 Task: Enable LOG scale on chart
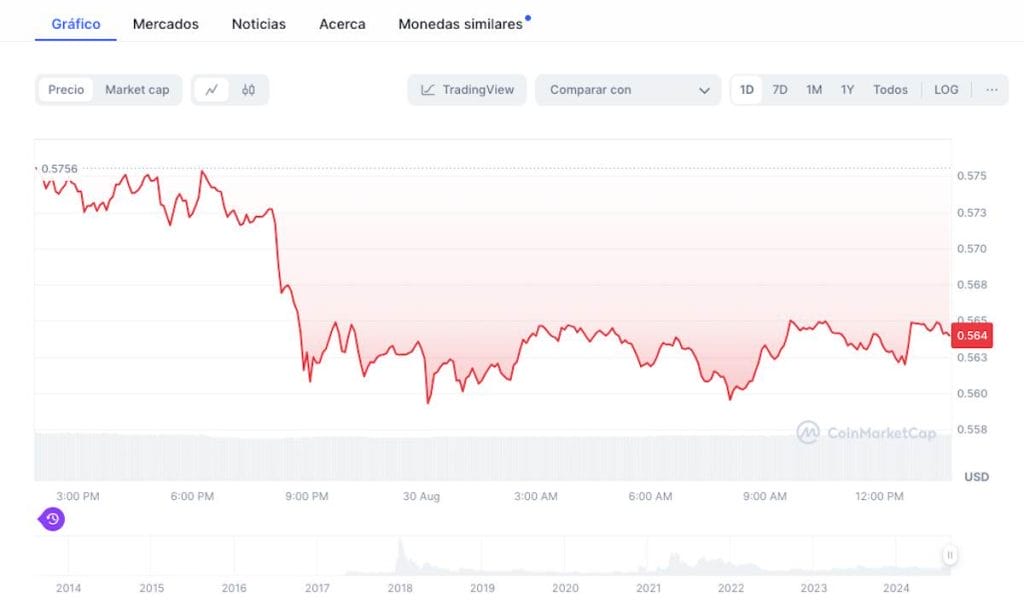point(946,90)
